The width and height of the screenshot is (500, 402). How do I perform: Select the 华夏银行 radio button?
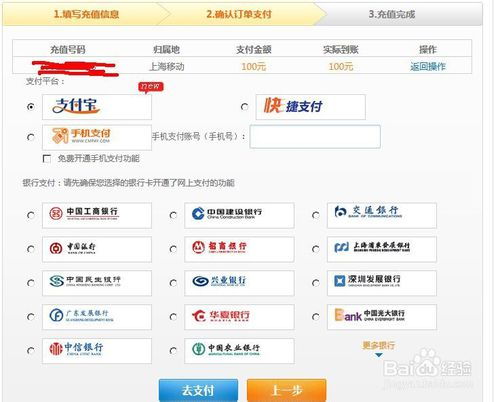tap(173, 317)
